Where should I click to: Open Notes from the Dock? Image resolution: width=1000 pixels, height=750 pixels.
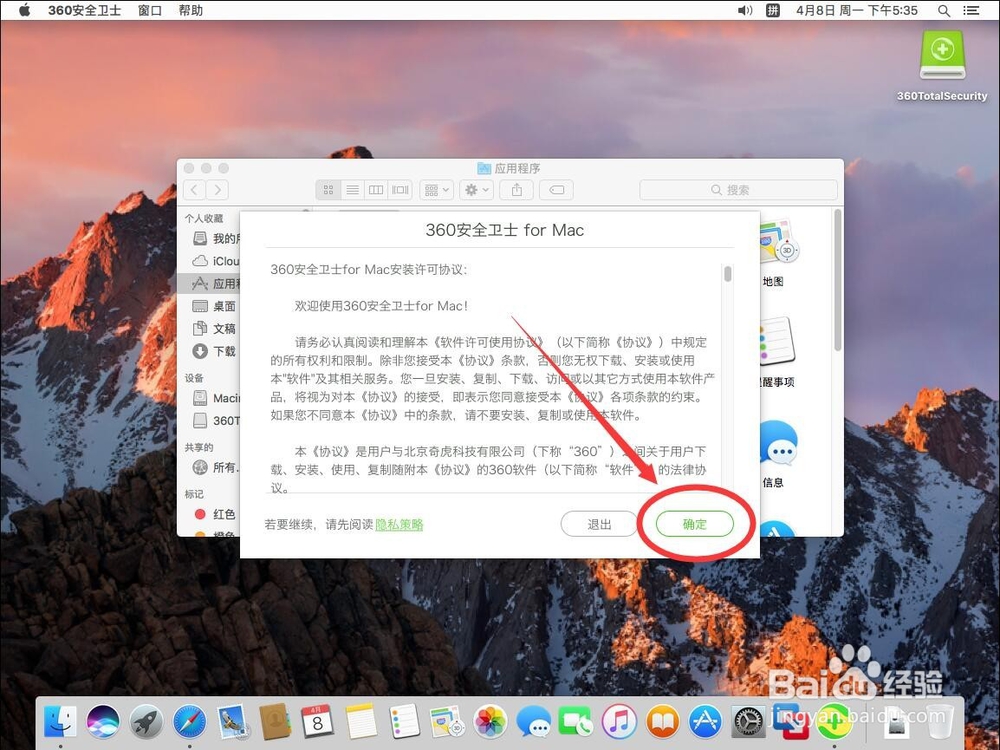(x=362, y=722)
